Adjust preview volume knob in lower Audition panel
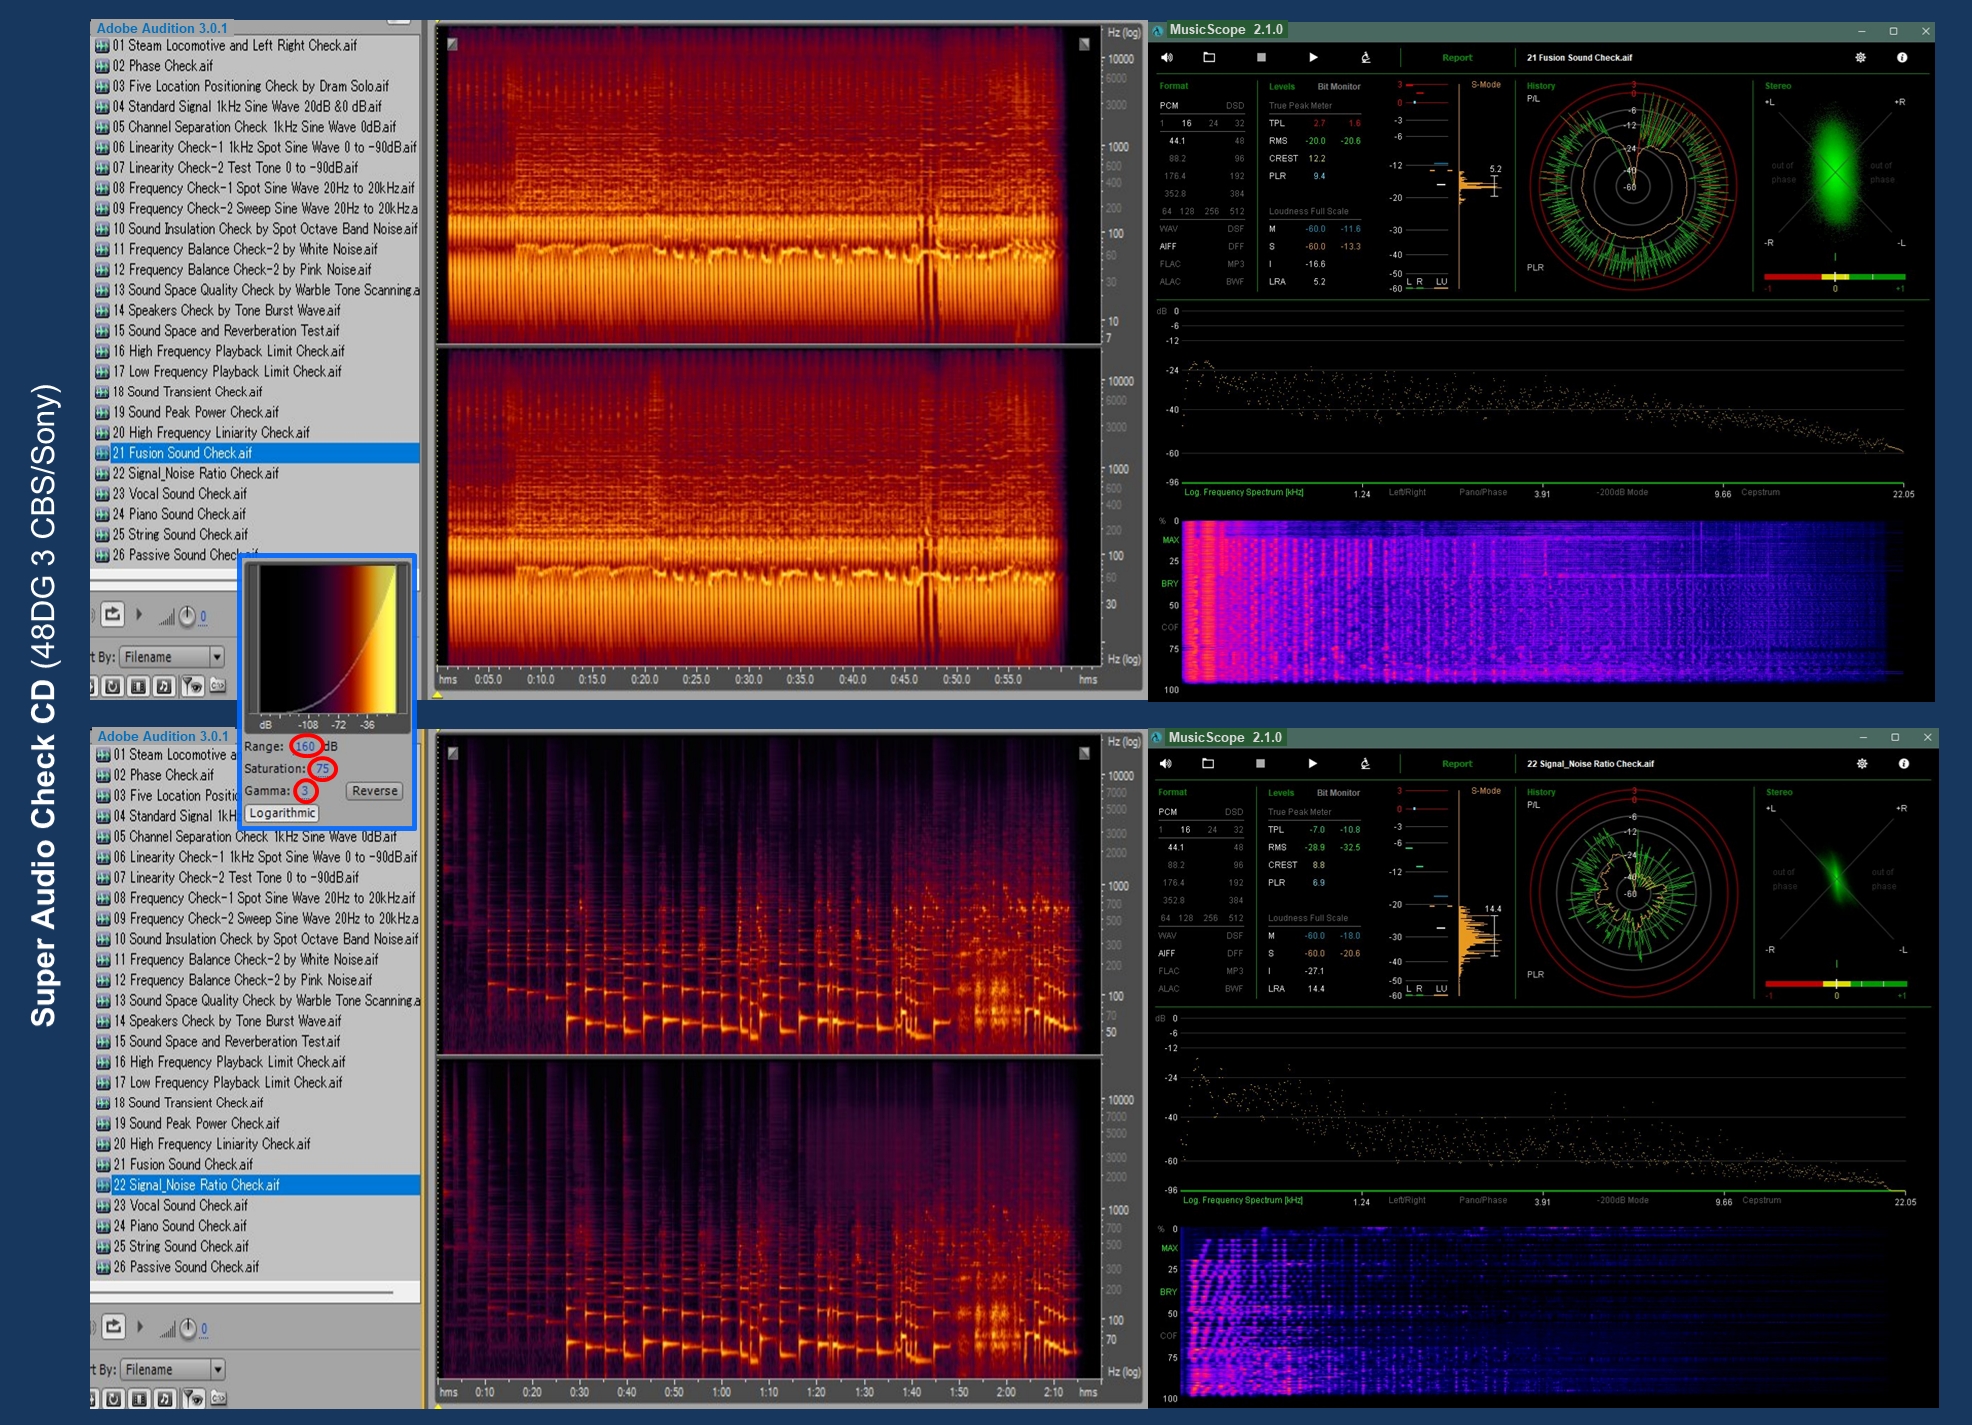Viewport: 1972px width, 1425px height. pos(187,1329)
